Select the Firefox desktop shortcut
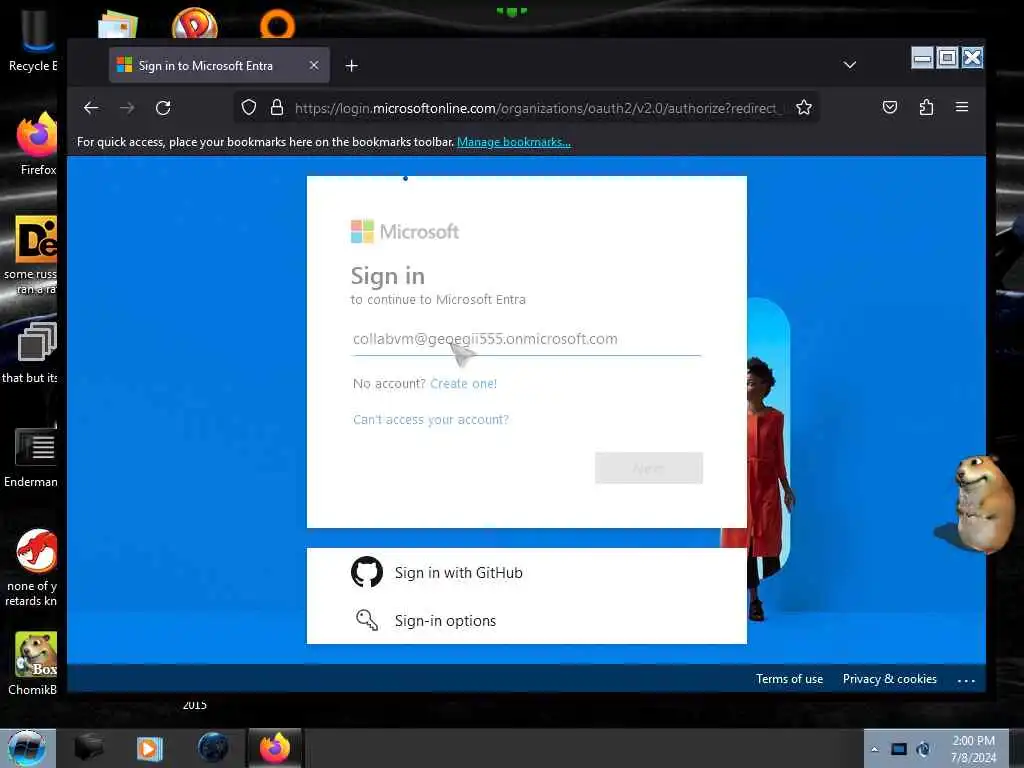The width and height of the screenshot is (1024, 768). tap(37, 144)
